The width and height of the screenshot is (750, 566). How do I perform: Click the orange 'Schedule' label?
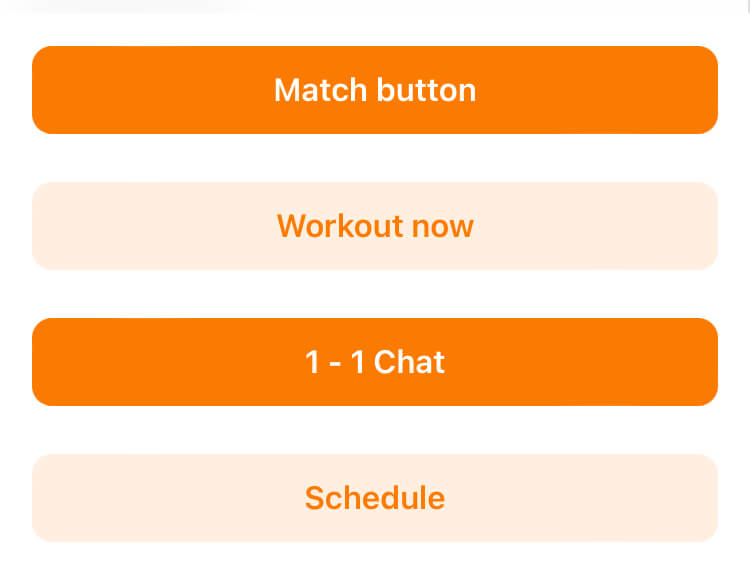(x=375, y=498)
